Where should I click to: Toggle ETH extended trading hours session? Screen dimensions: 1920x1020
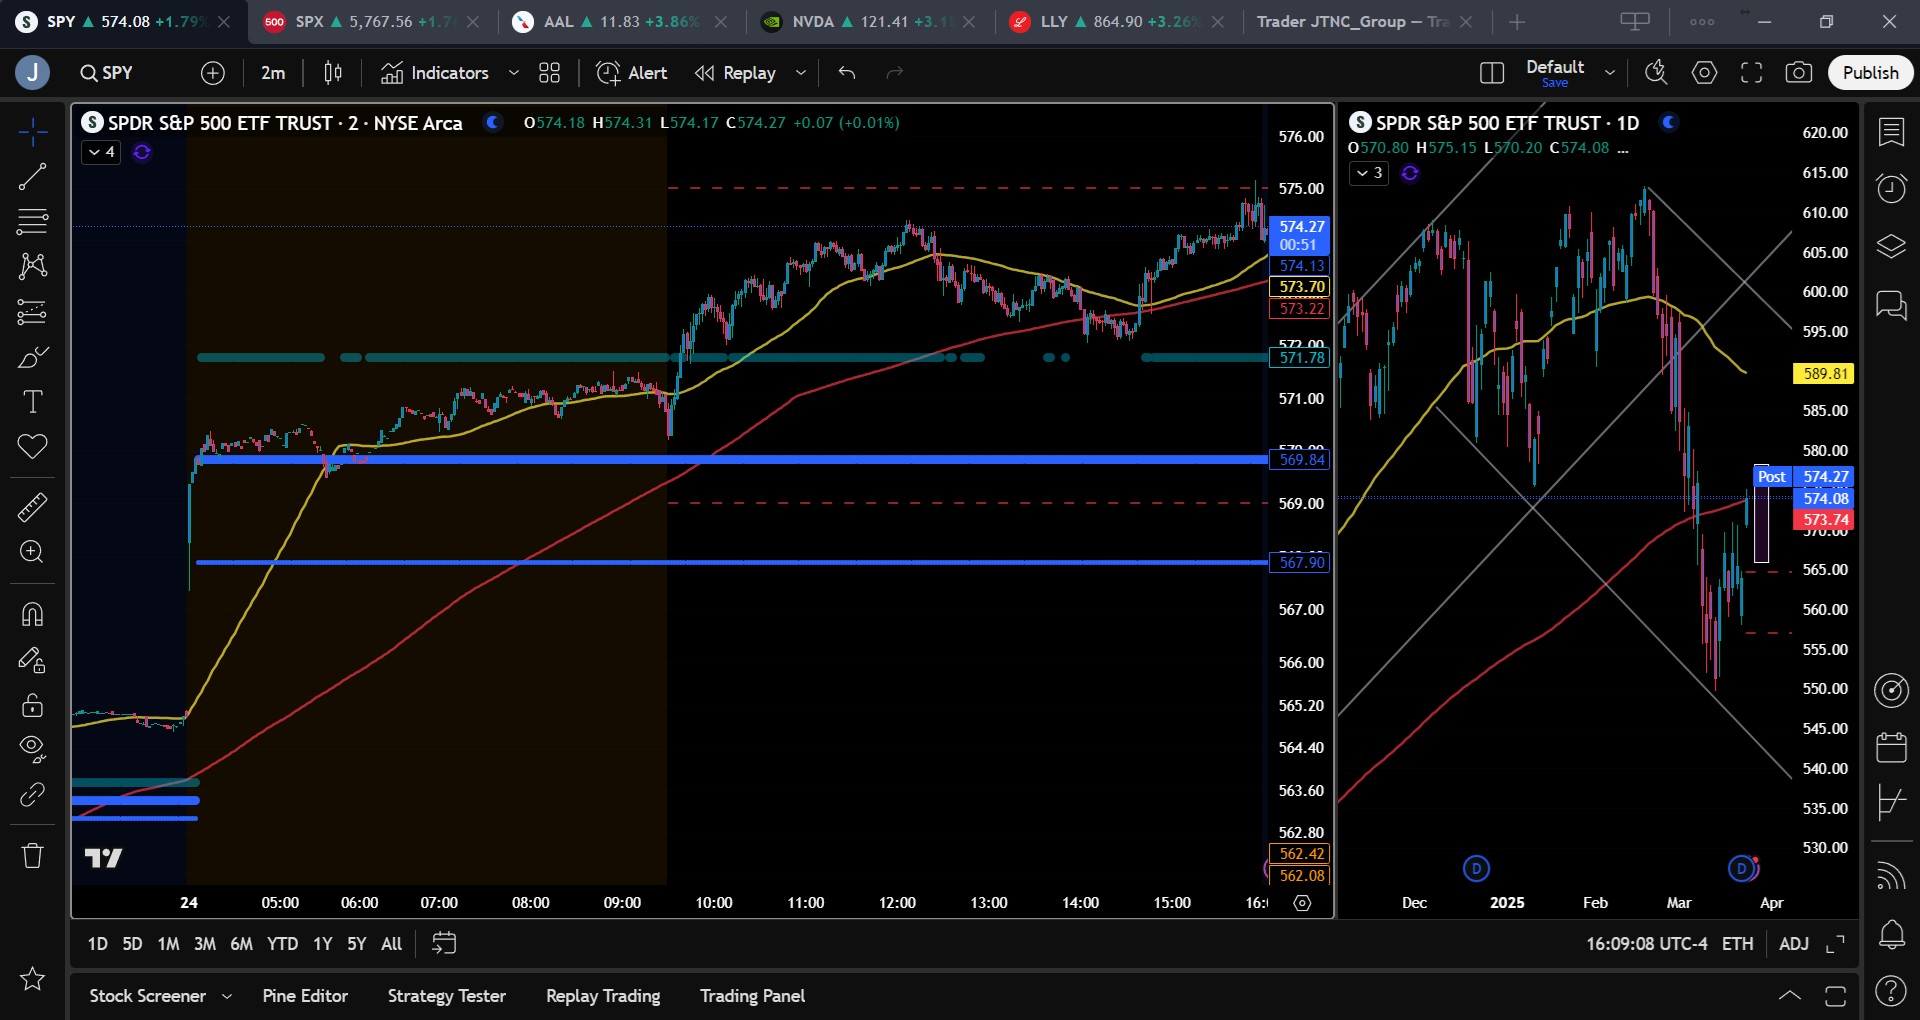[1737, 944]
